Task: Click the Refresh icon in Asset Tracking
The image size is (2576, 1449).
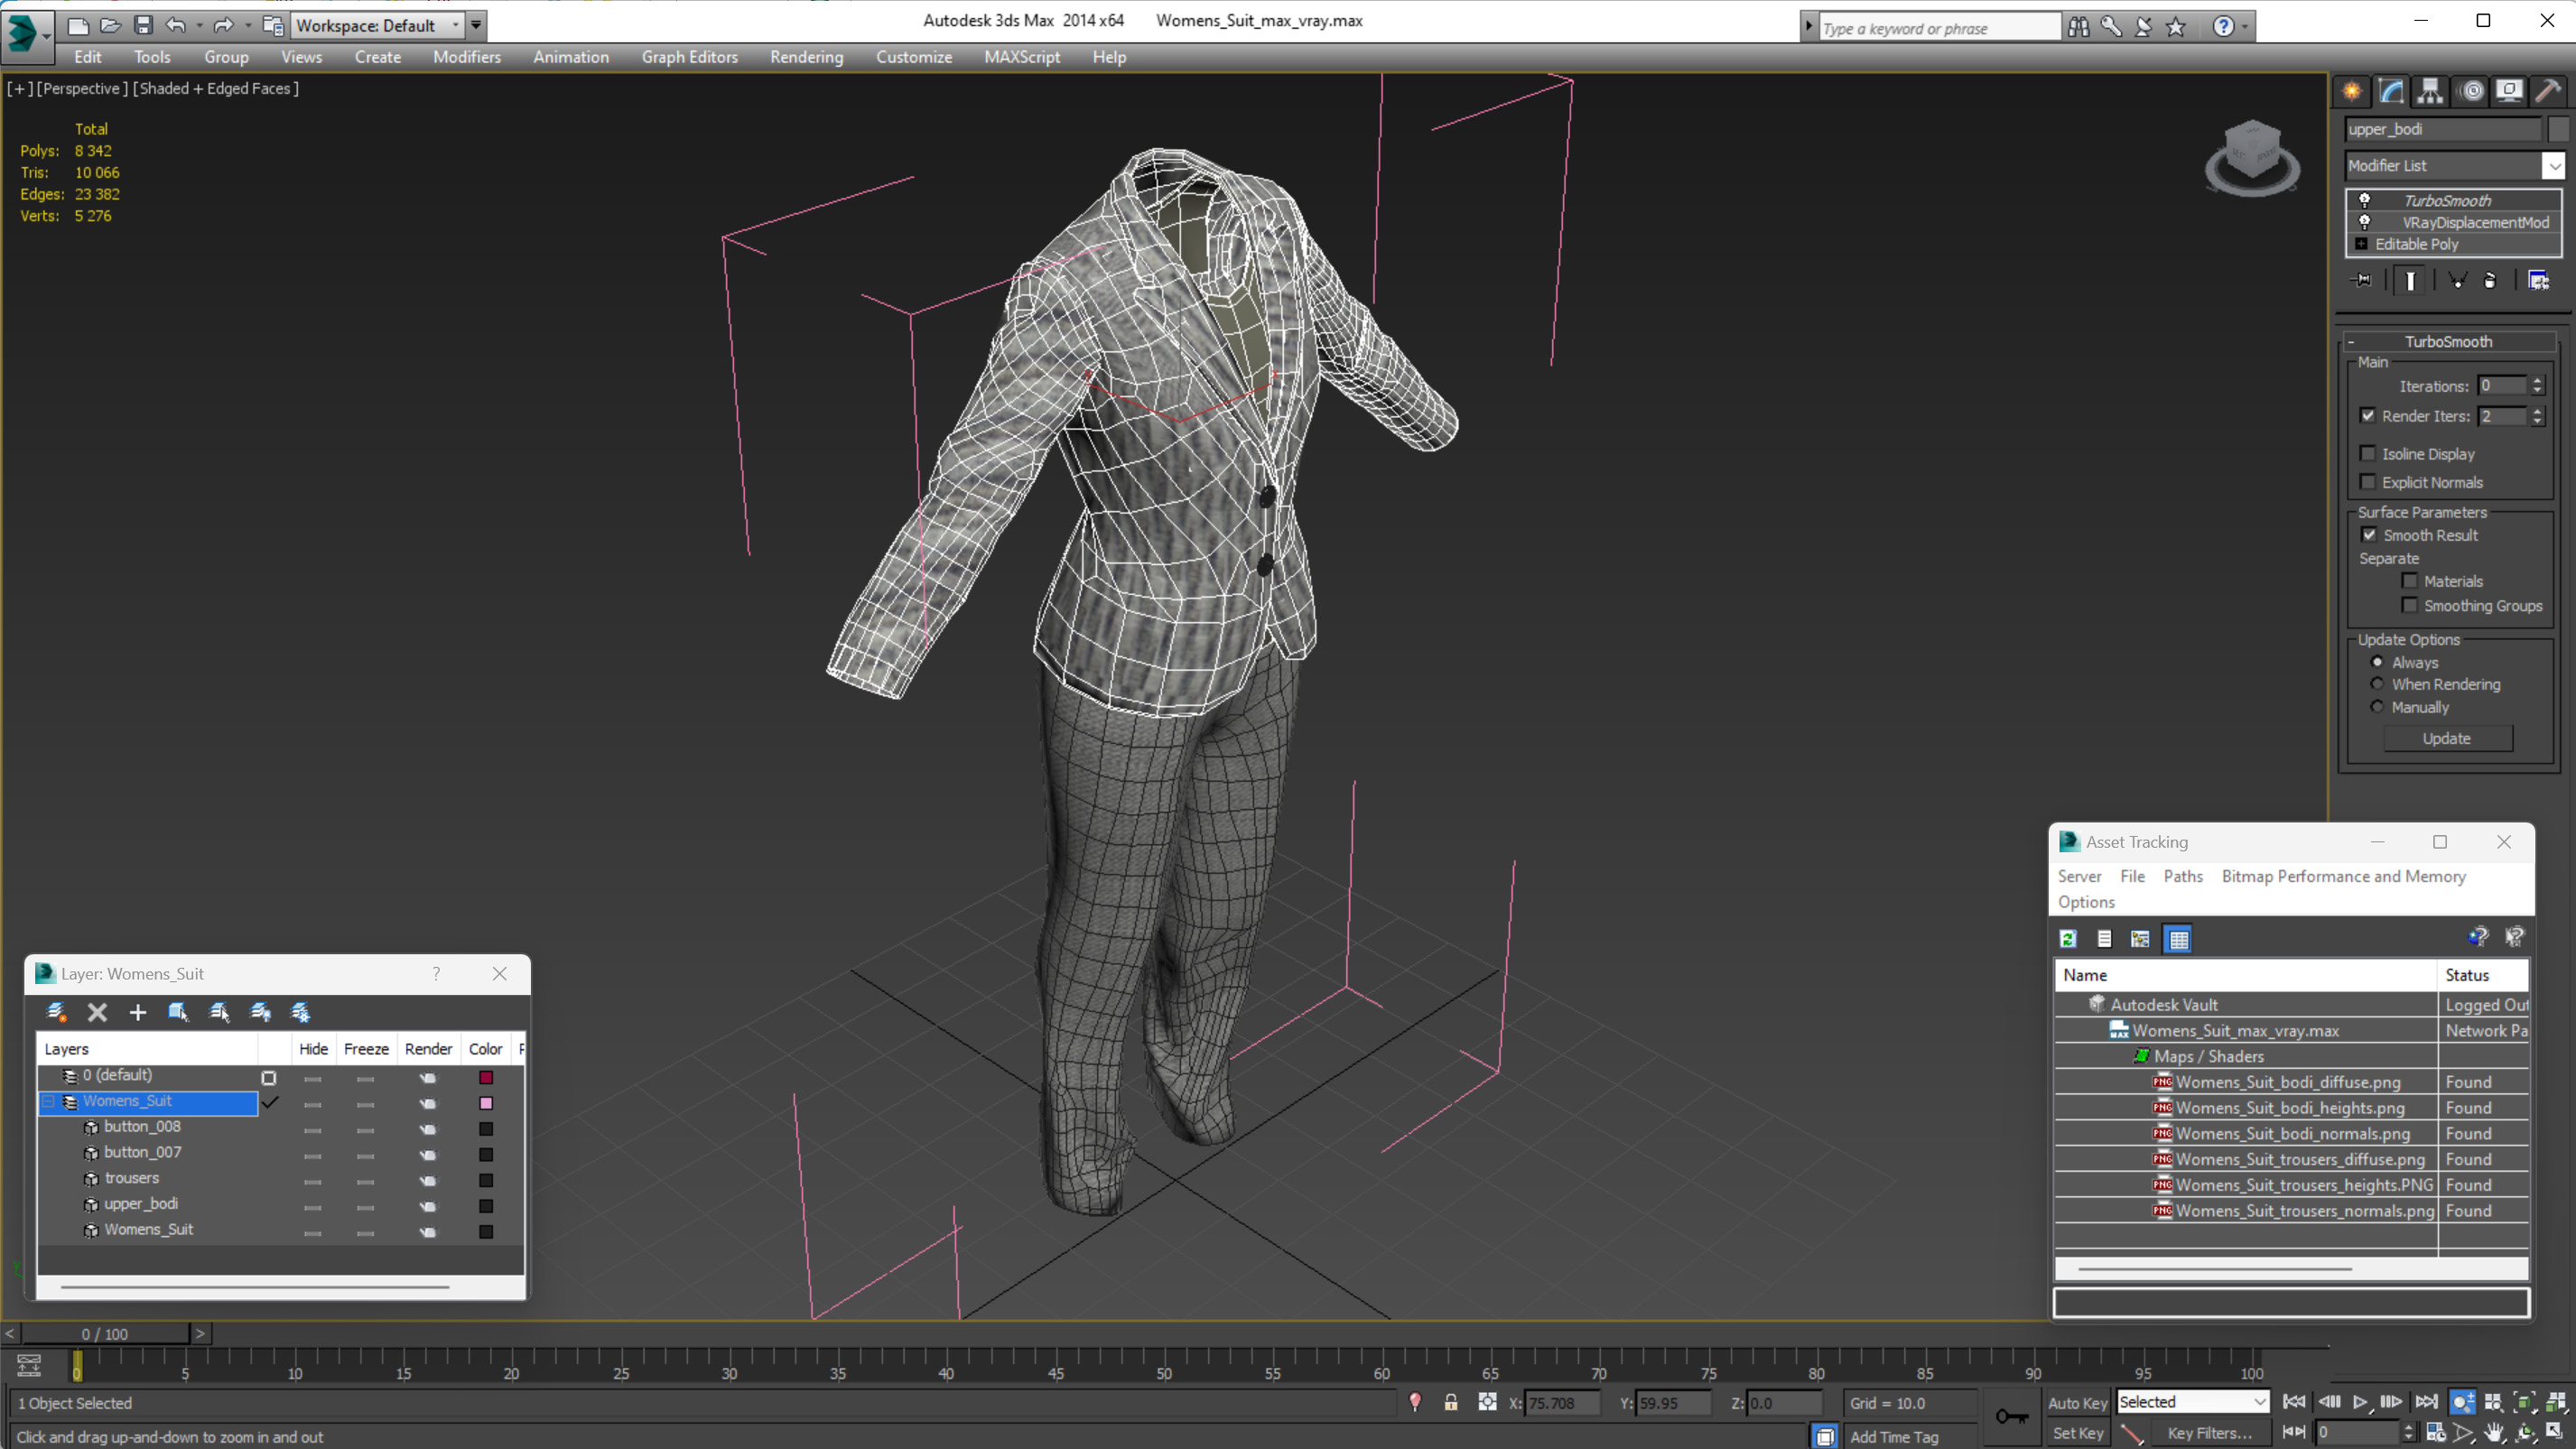Action: click(2068, 938)
